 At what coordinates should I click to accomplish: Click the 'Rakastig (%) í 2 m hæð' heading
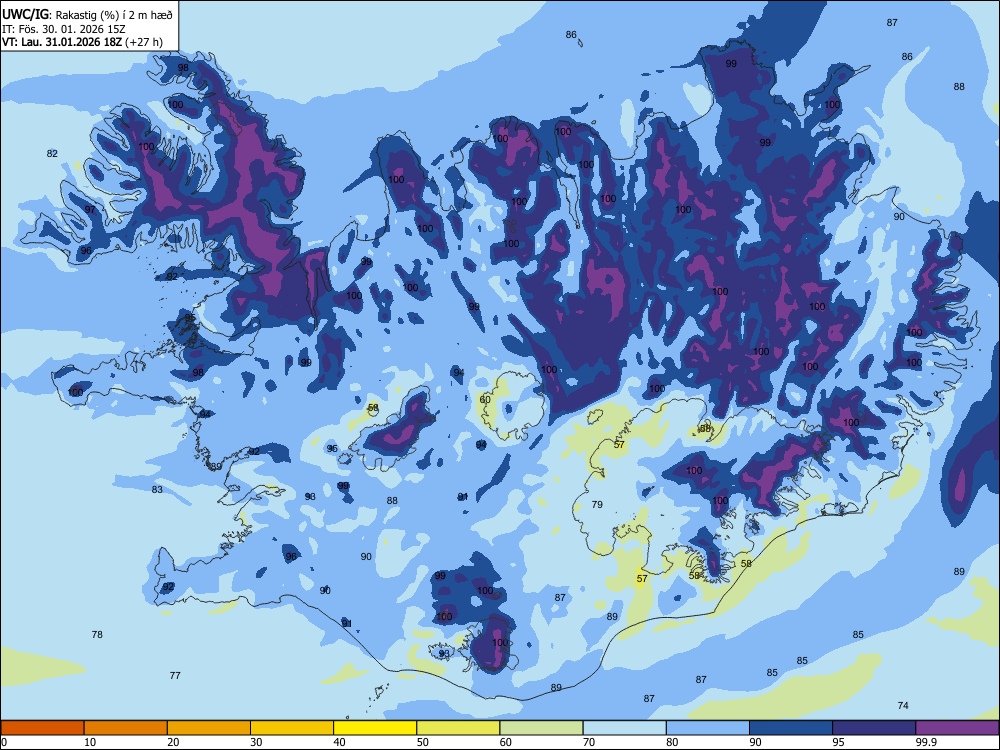[x=114, y=15]
